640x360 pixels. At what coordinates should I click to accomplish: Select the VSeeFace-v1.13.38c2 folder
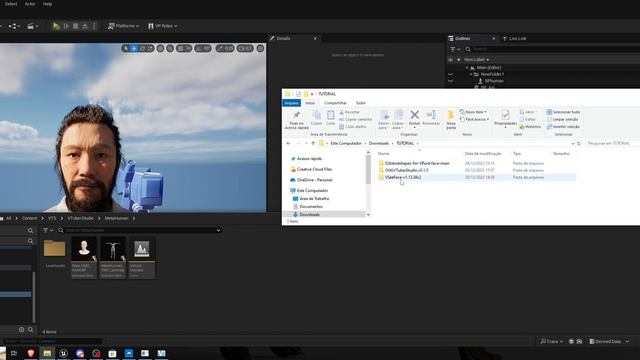pyautogui.click(x=403, y=178)
